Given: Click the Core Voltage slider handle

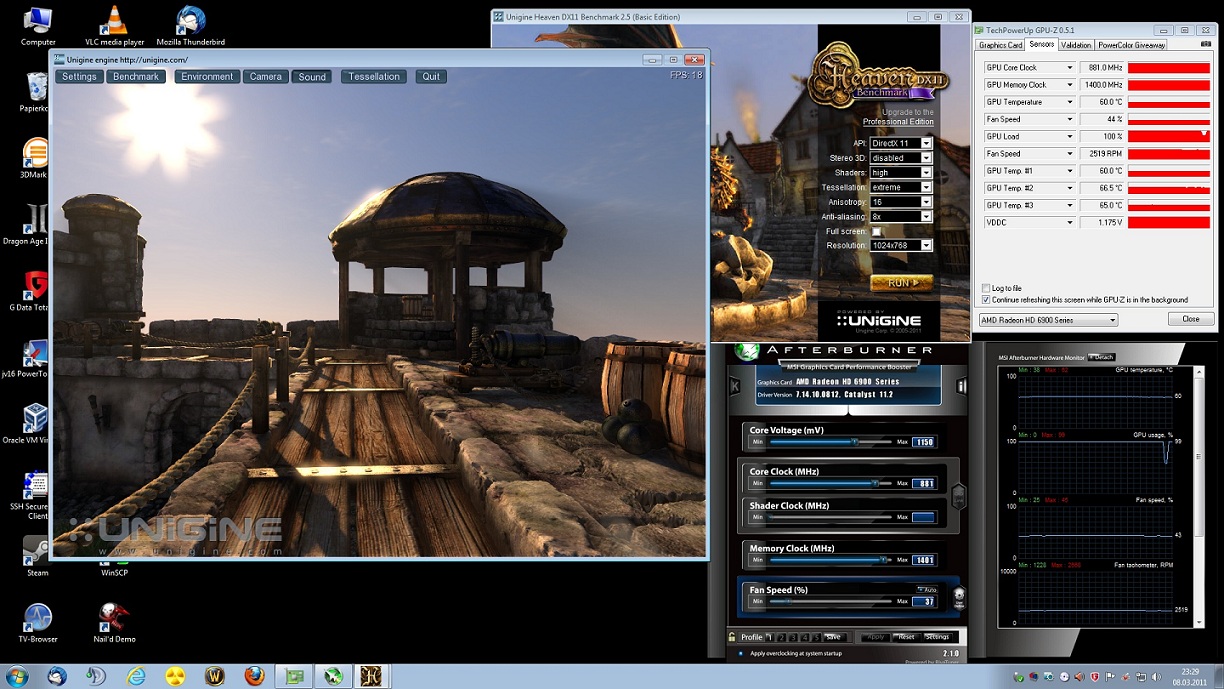Looking at the screenshot, I should point(854,441).
